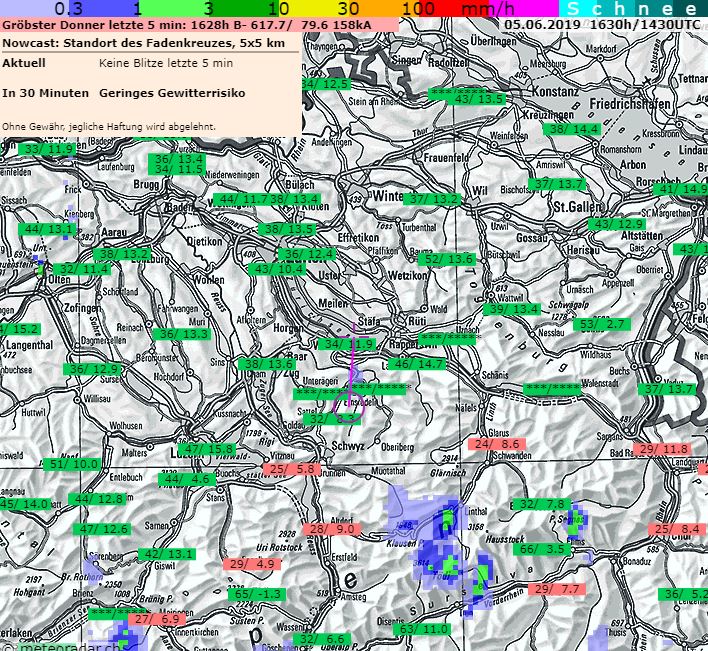
Task: Select station label 38/ 13.2 near Aarau
Action: click(x=122, y=254)
